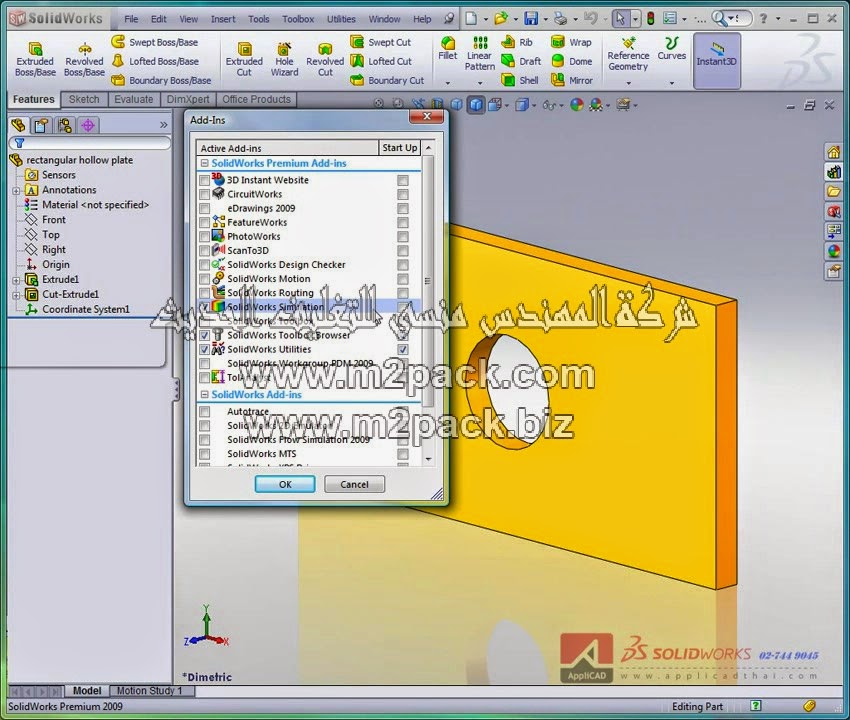
Task: Open the Reference Geometry tool
Action: (x=628, y=54)
